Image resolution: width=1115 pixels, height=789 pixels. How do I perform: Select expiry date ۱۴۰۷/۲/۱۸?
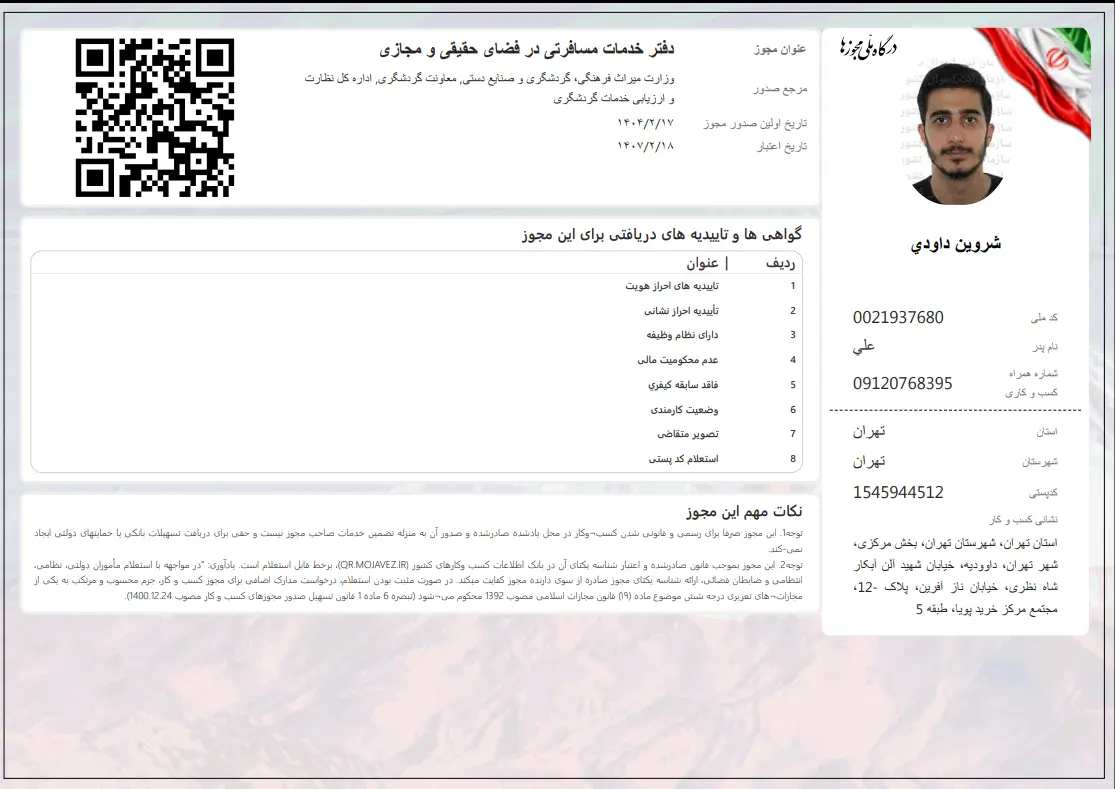point(645,146)
